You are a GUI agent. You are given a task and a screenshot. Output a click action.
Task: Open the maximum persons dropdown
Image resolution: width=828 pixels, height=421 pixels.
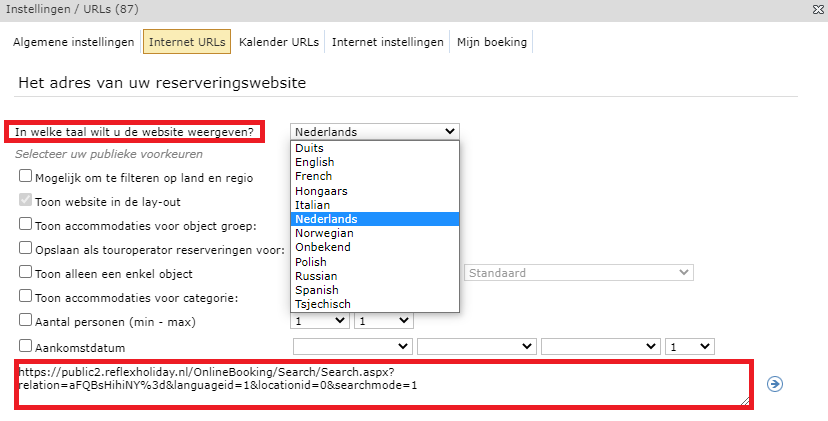(384, 321)
